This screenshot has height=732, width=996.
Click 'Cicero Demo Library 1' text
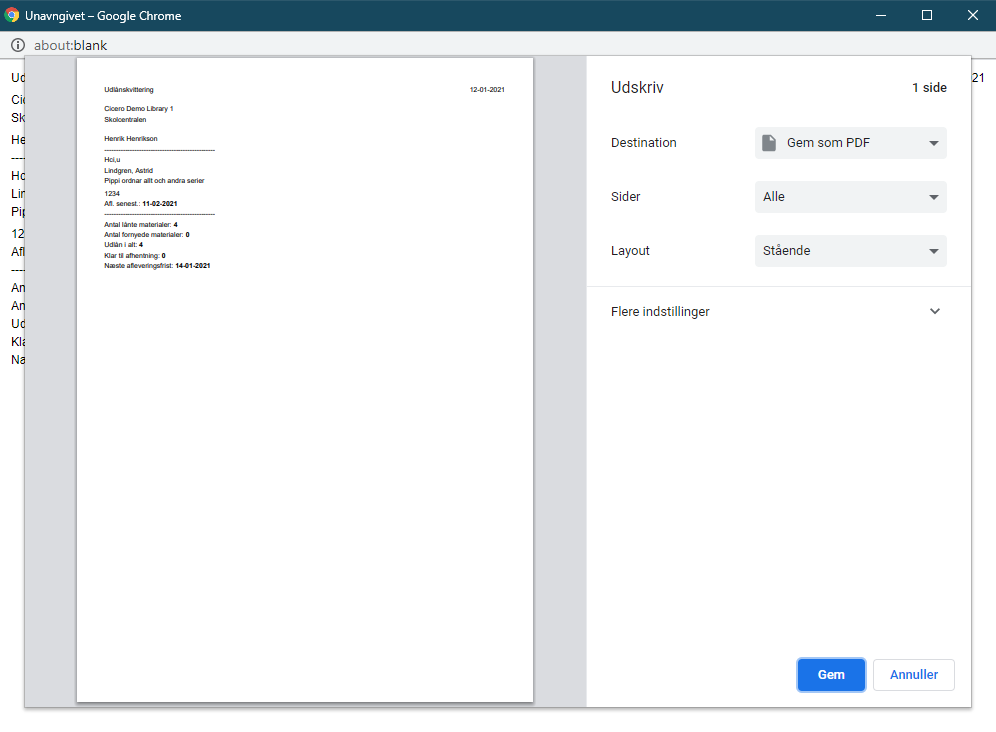(138, 109)
